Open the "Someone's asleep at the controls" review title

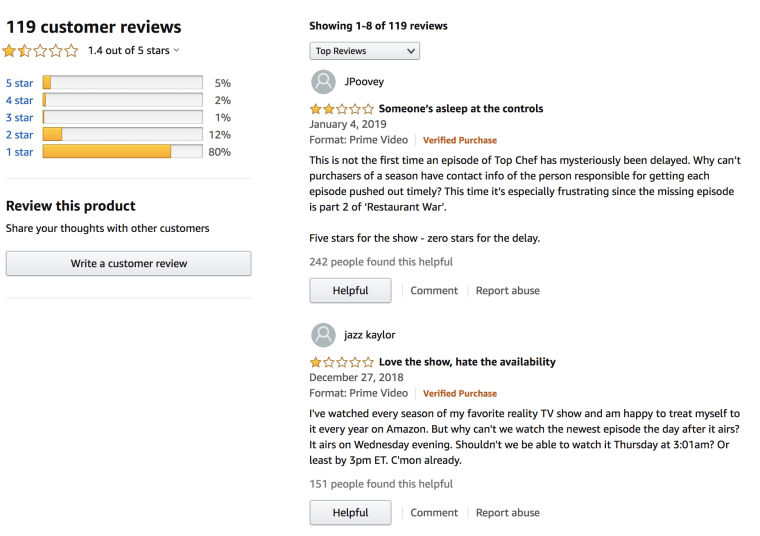461,109
